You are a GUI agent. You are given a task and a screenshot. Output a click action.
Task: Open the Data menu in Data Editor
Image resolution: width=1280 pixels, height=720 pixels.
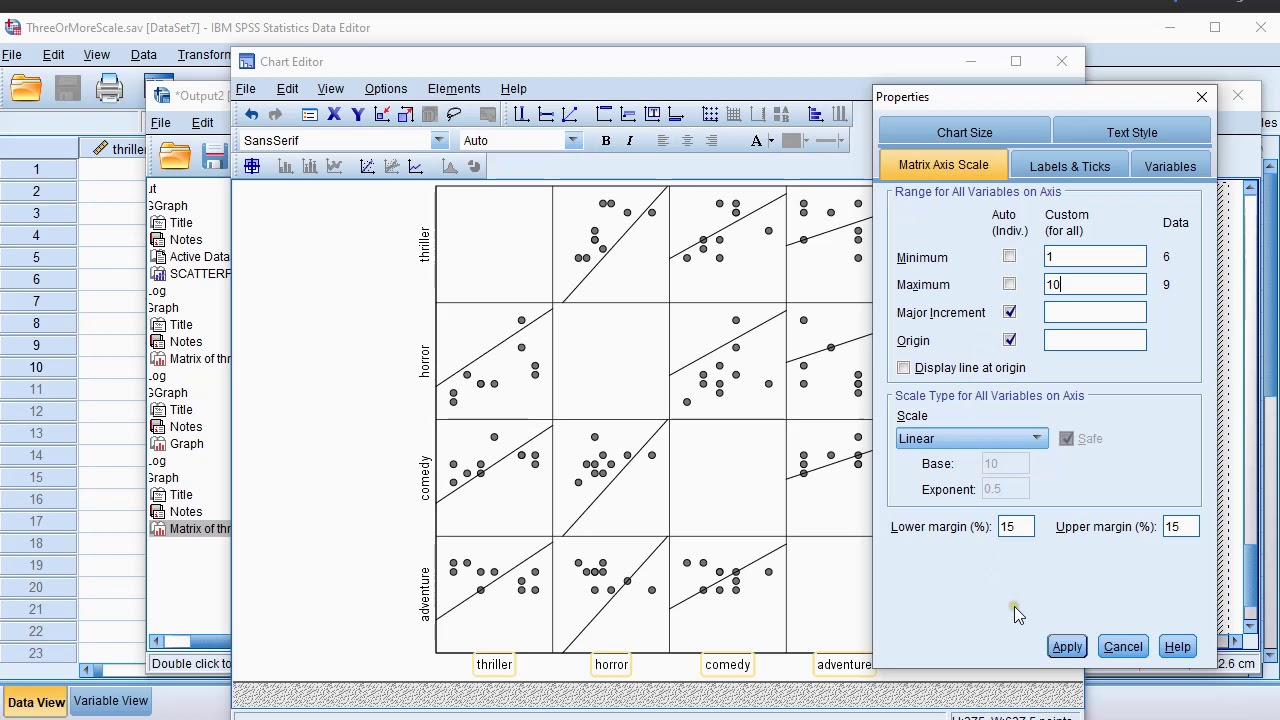pyautogui.click(x=143, y=55)
